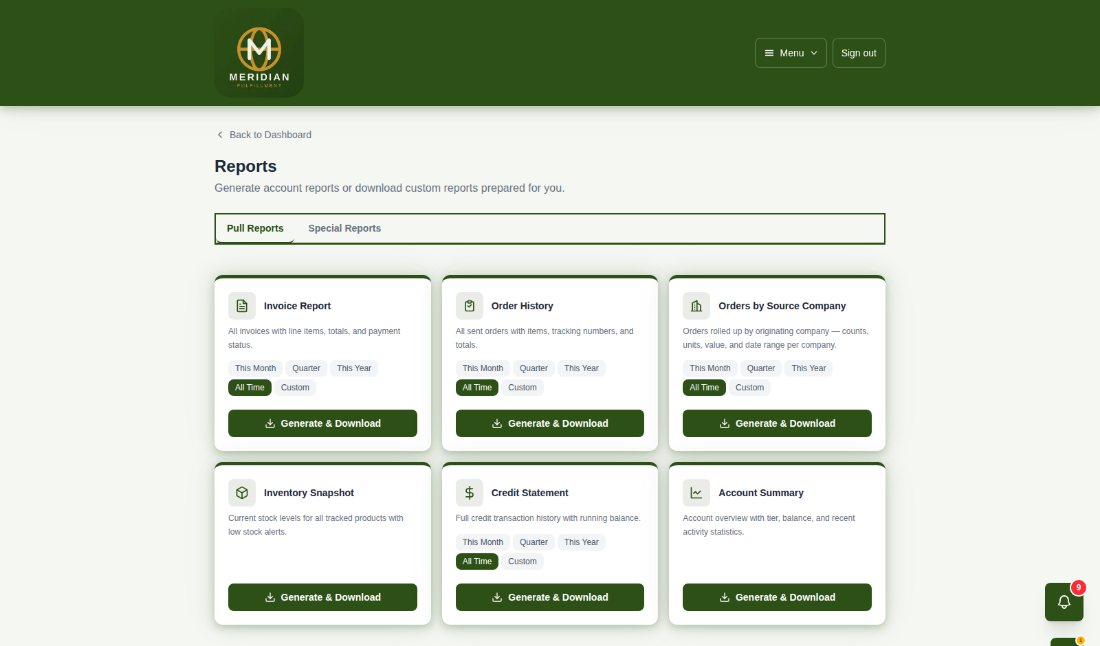
Task: Select All Time for Credit Statement
Action: (477, 561)
